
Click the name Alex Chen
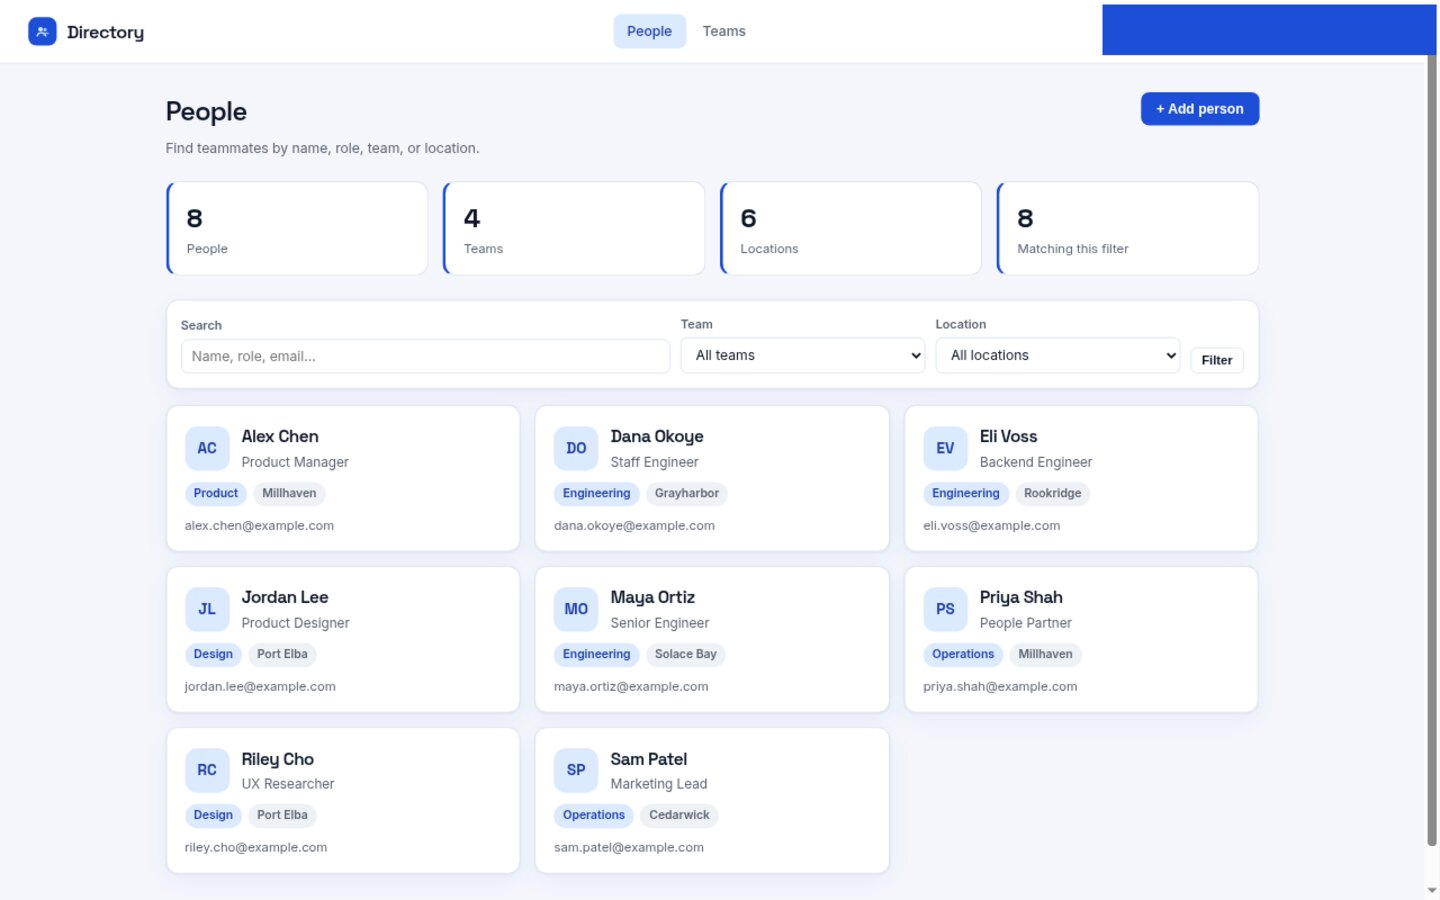click(280, 436)
